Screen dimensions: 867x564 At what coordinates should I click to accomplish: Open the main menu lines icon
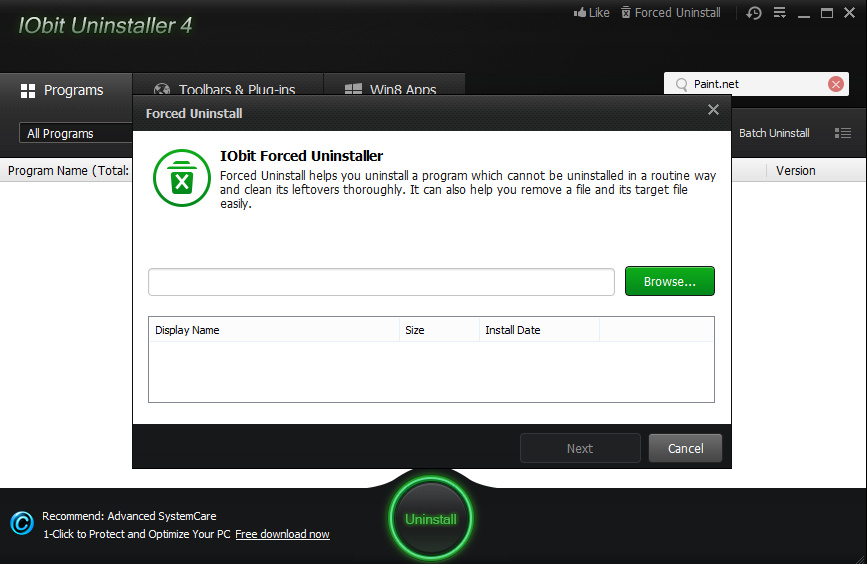(x=780, y=13)
